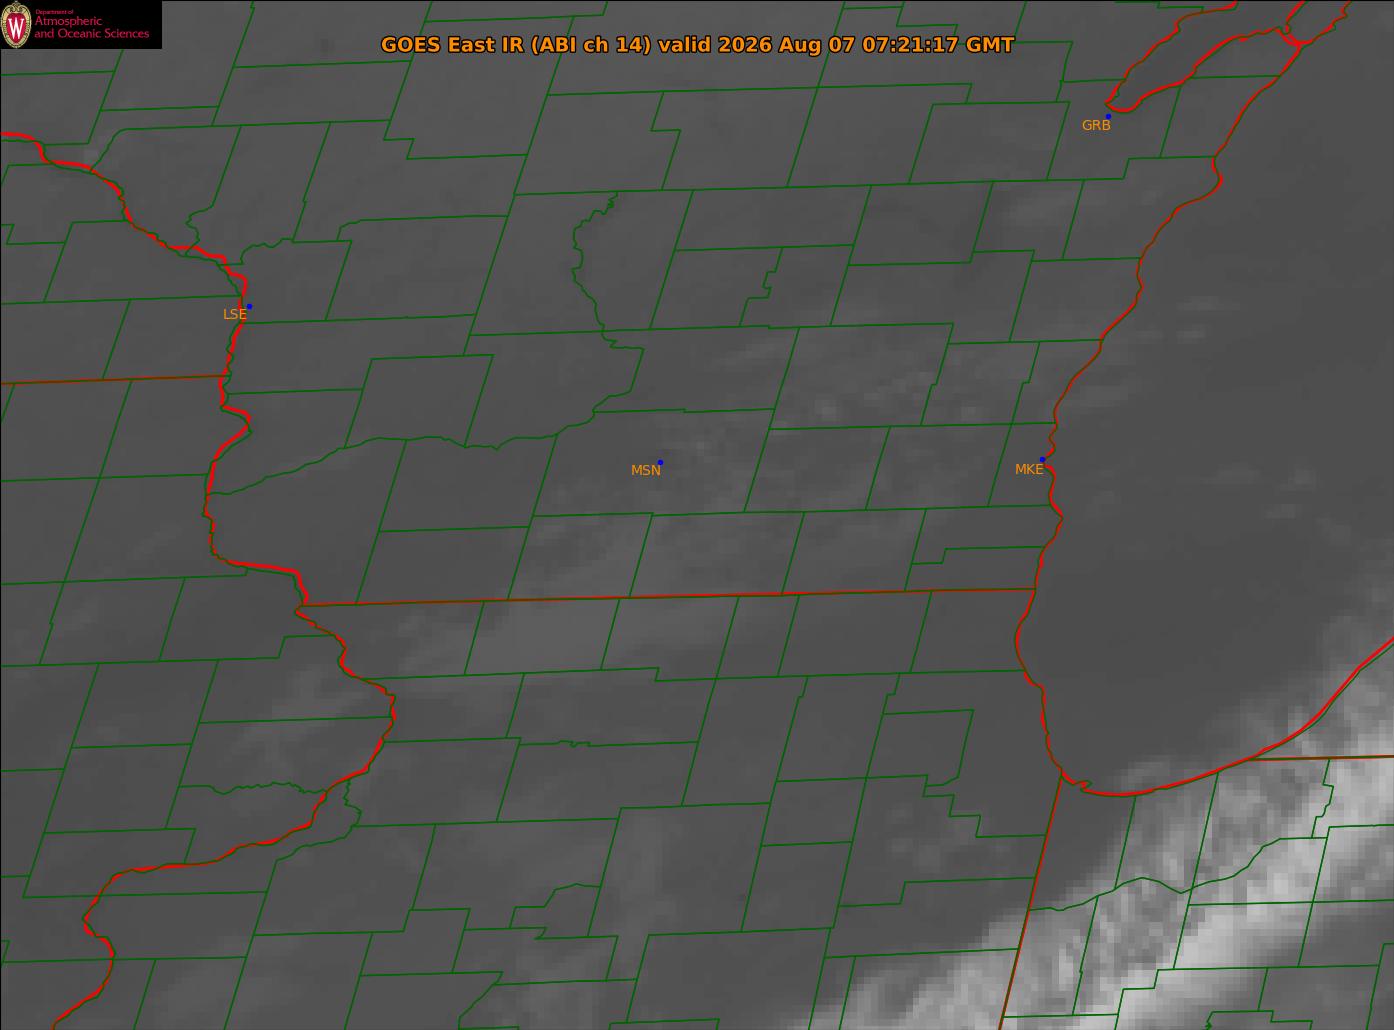1394x1030 pixels.
Task: Click the GRB station label
Action: (1096, 126)
